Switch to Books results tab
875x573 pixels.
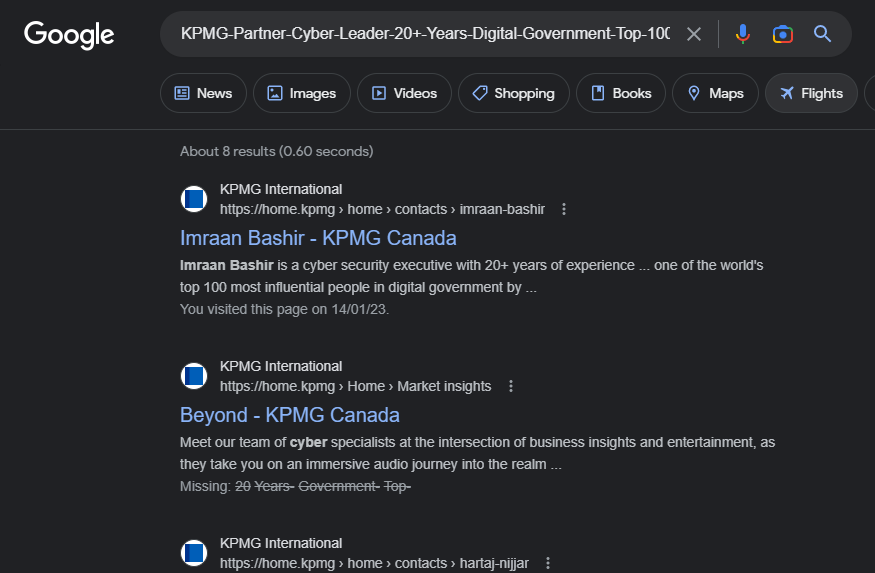point(621,93)
